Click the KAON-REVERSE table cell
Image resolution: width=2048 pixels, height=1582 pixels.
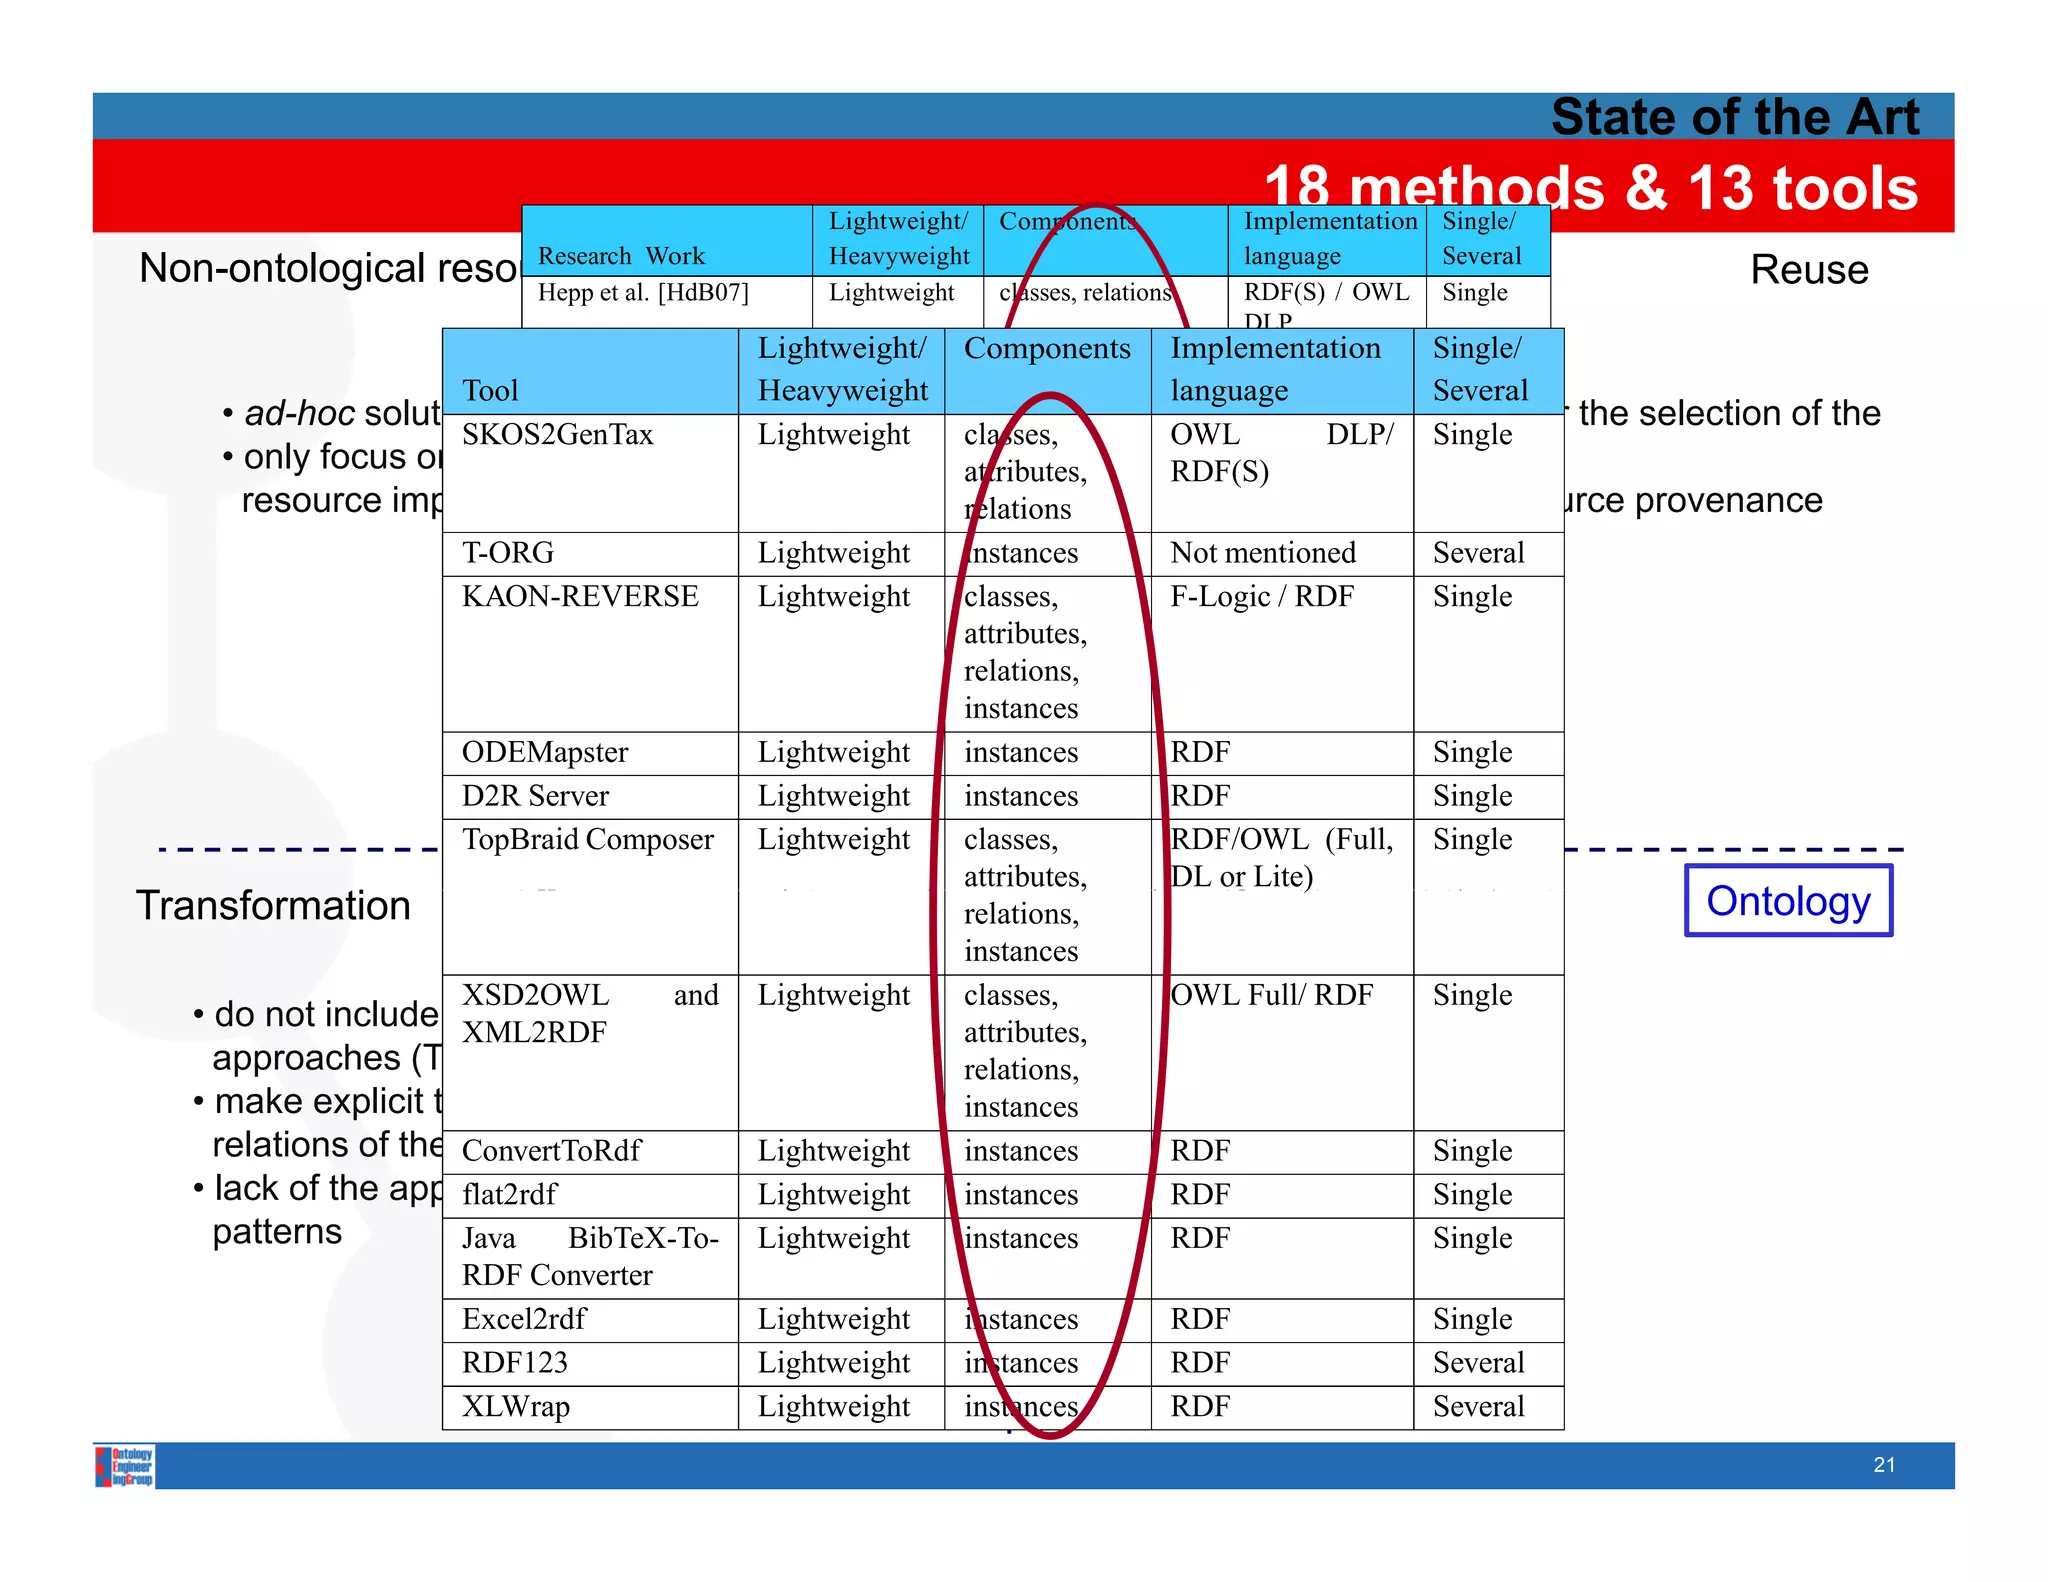(591, 654)
